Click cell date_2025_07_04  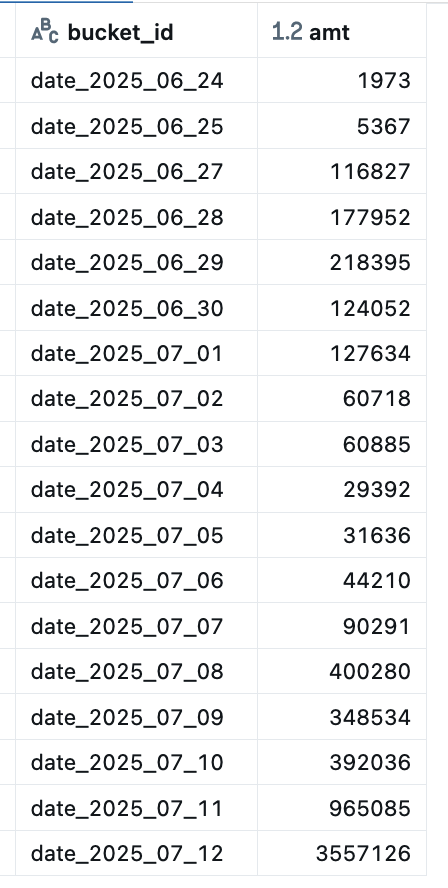[136, 490]
